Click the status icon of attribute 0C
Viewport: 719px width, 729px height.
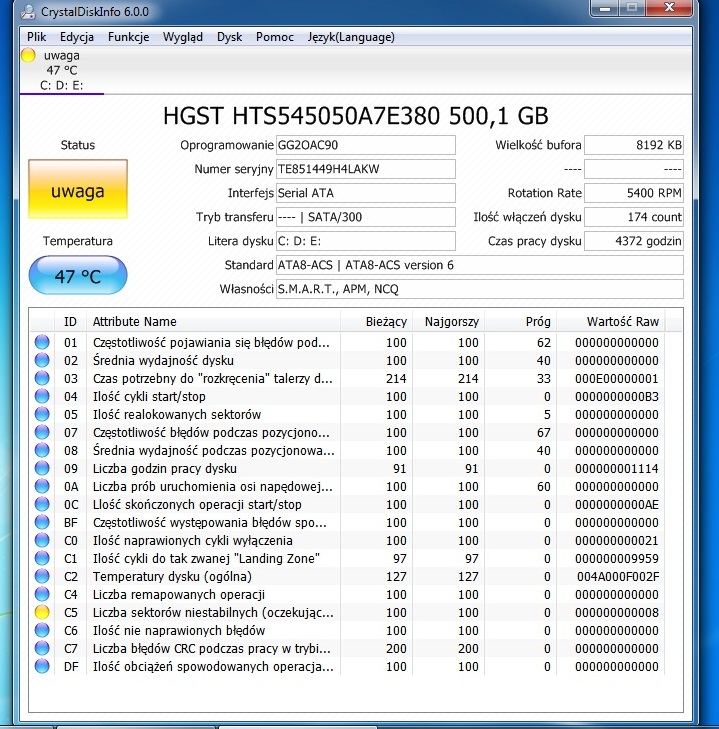(42, 504)
